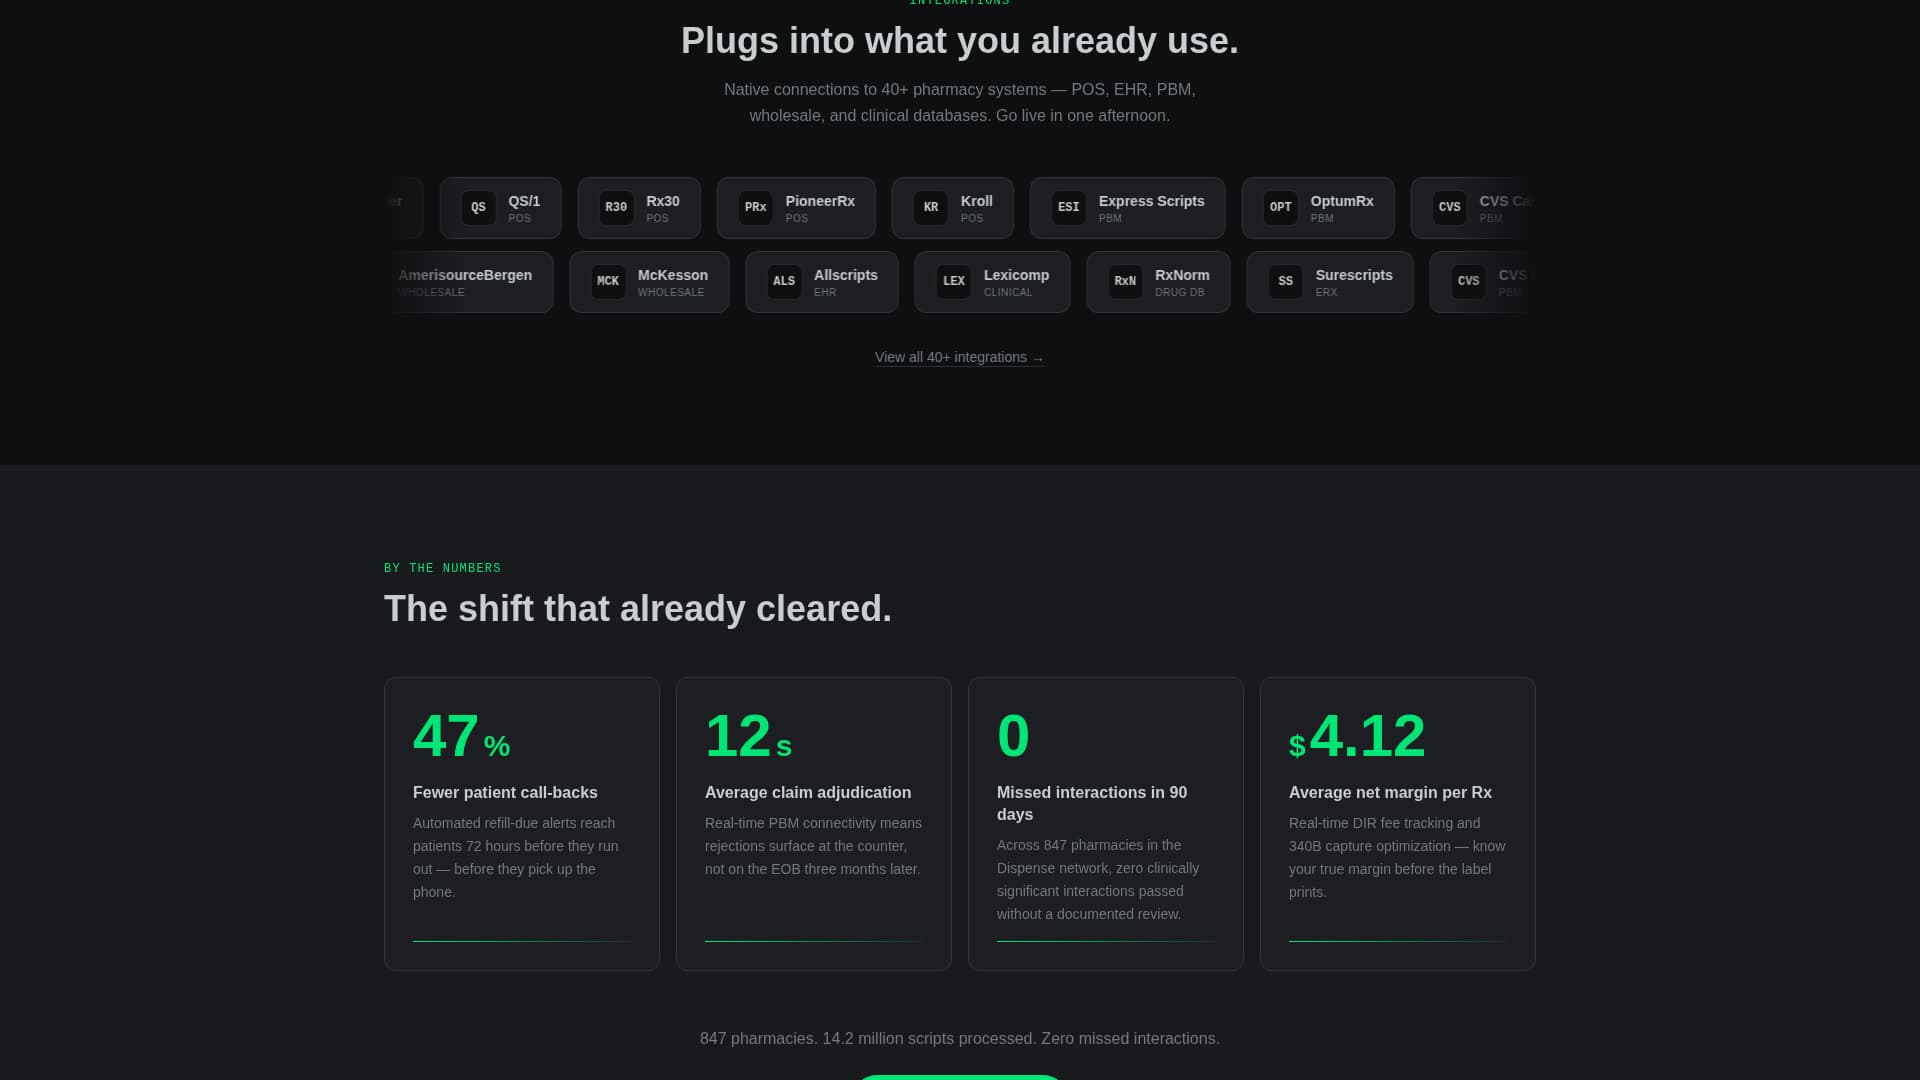The height and width of the screenshot is (1080, 1920).
Task: Select the OPT badge icon for OptumRx
Action: (1280, 208)
